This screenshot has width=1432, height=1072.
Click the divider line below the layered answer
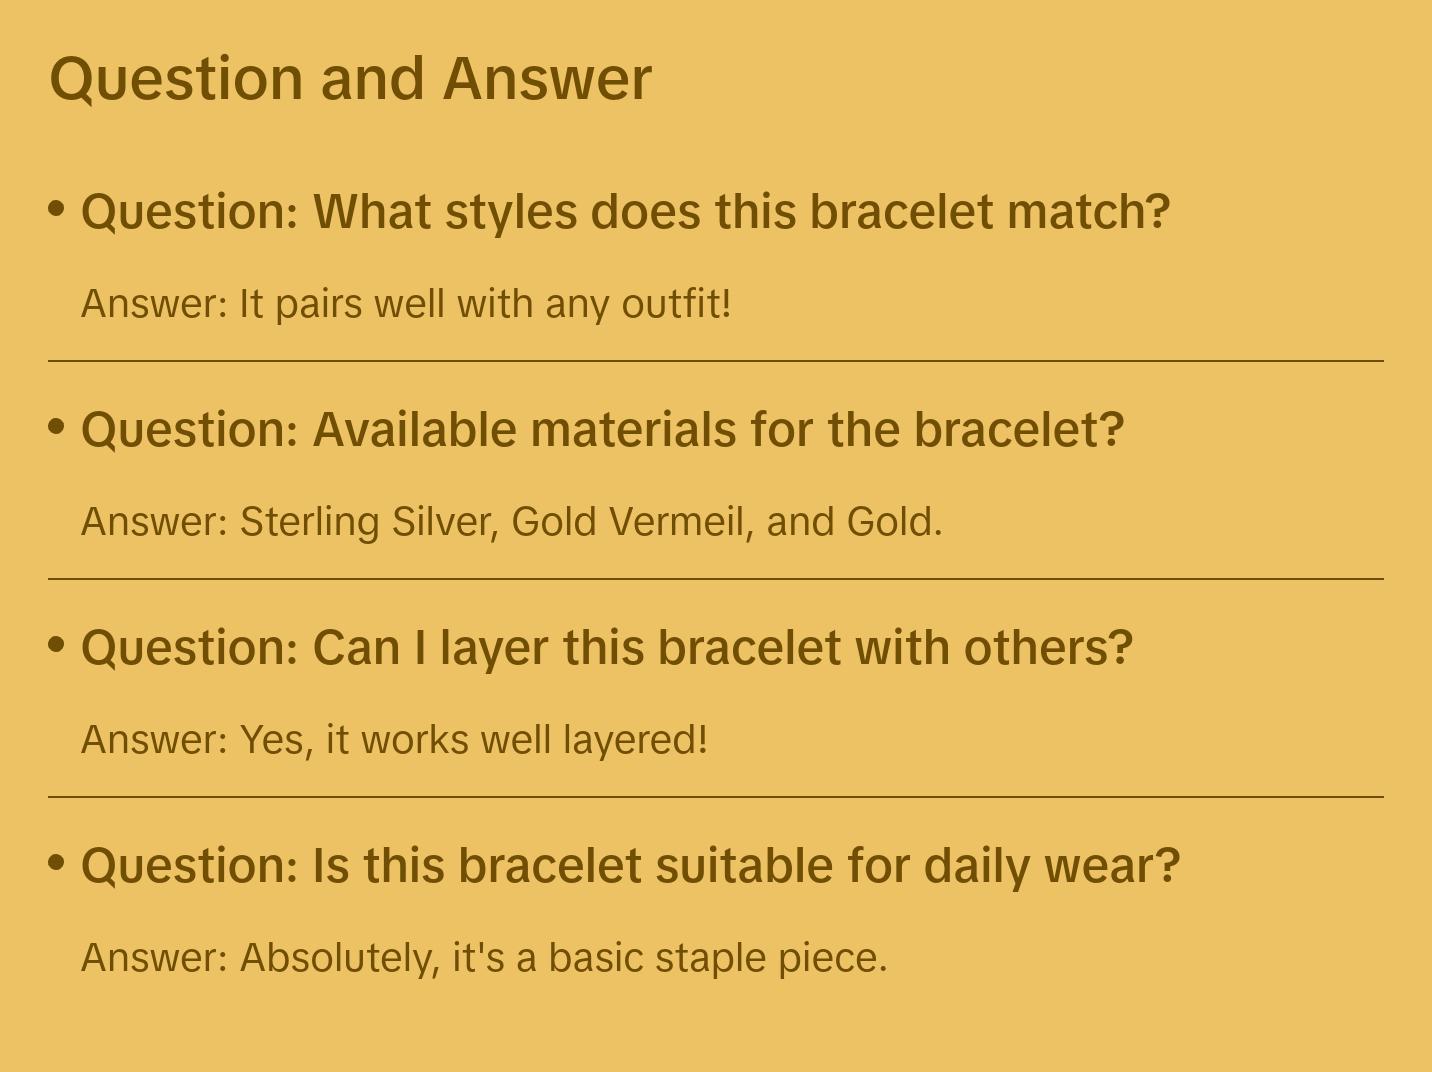[716, 797]
